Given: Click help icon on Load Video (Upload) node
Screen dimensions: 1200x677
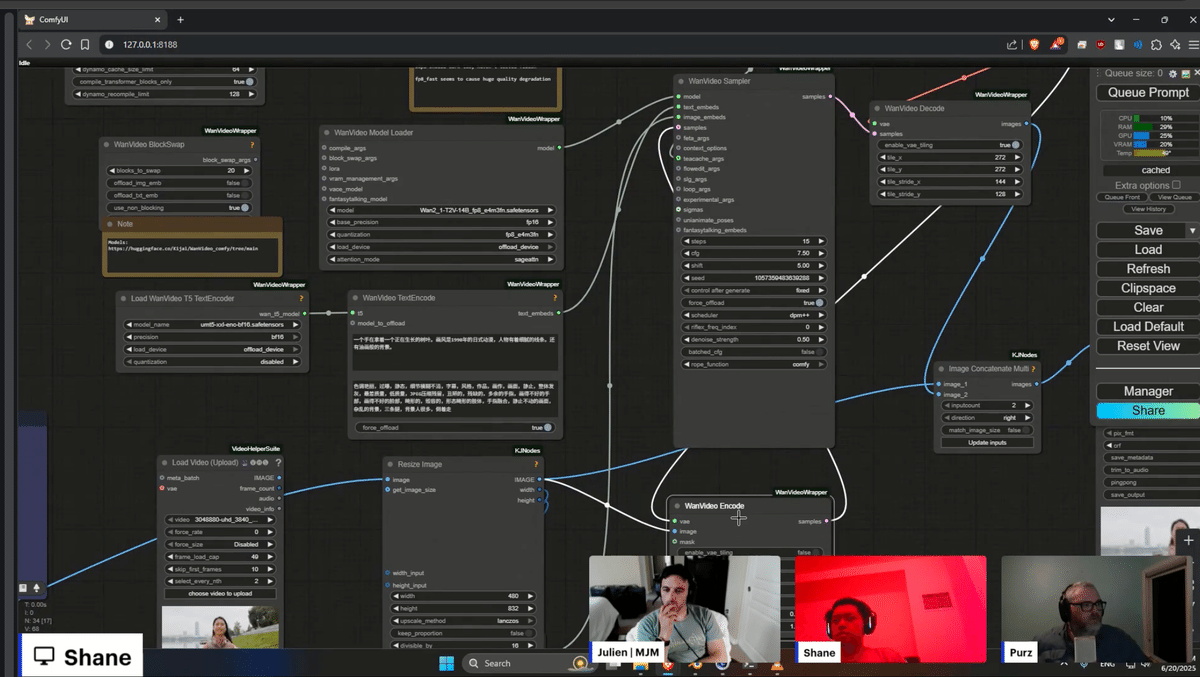Looking at the screenshot, I should click(x=278, y=462).
